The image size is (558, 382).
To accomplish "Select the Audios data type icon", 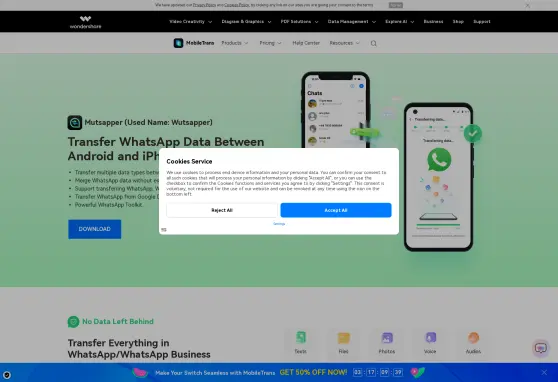I will (x=473, y=338).
